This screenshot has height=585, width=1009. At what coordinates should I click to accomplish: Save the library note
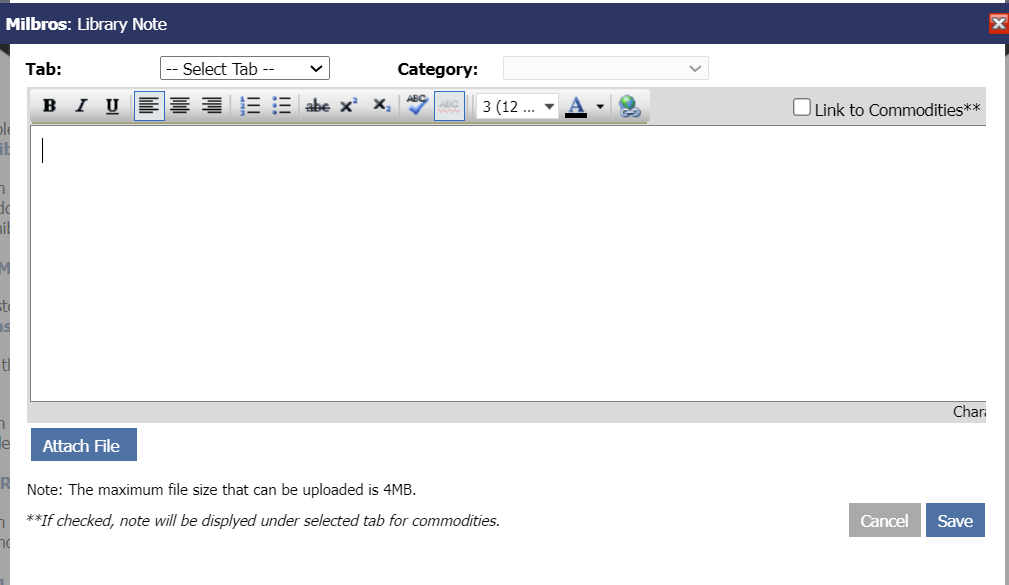click(x=955, y=520)
